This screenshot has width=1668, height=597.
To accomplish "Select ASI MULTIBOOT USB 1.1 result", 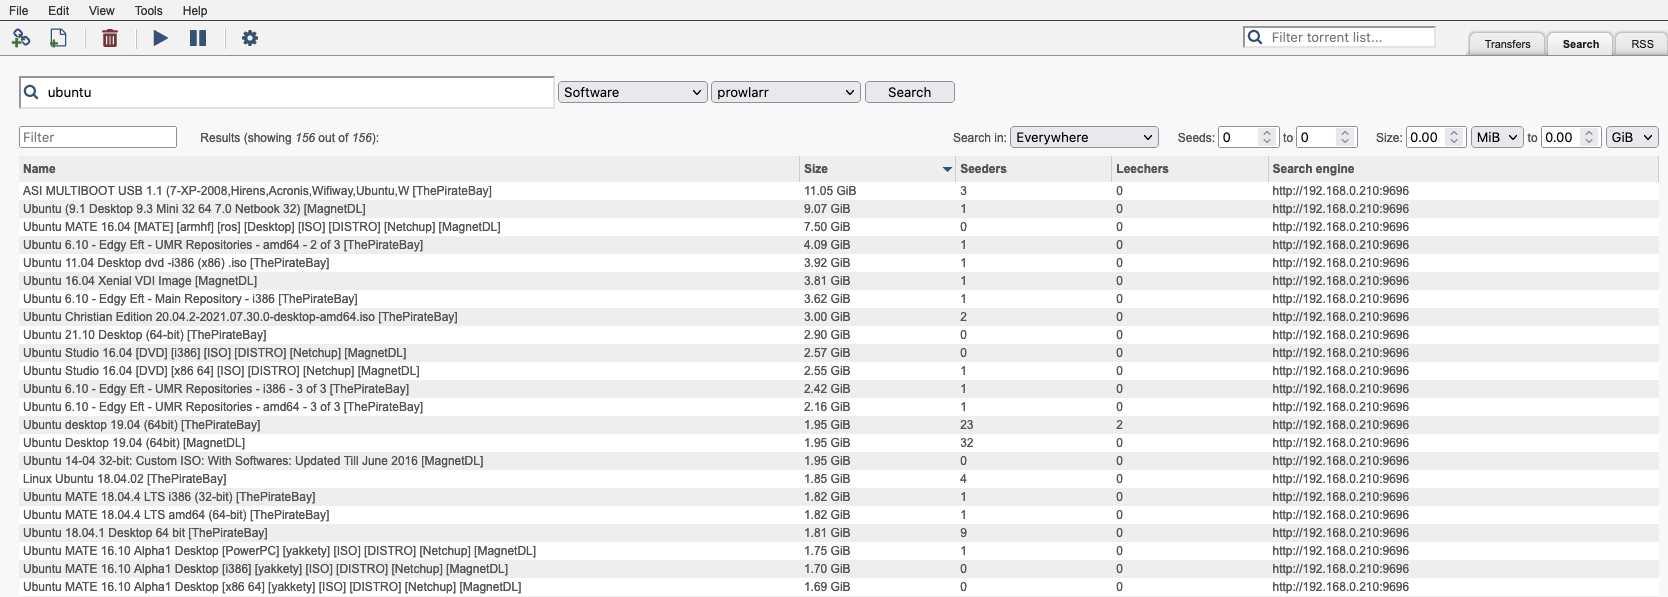I will 838,191.
